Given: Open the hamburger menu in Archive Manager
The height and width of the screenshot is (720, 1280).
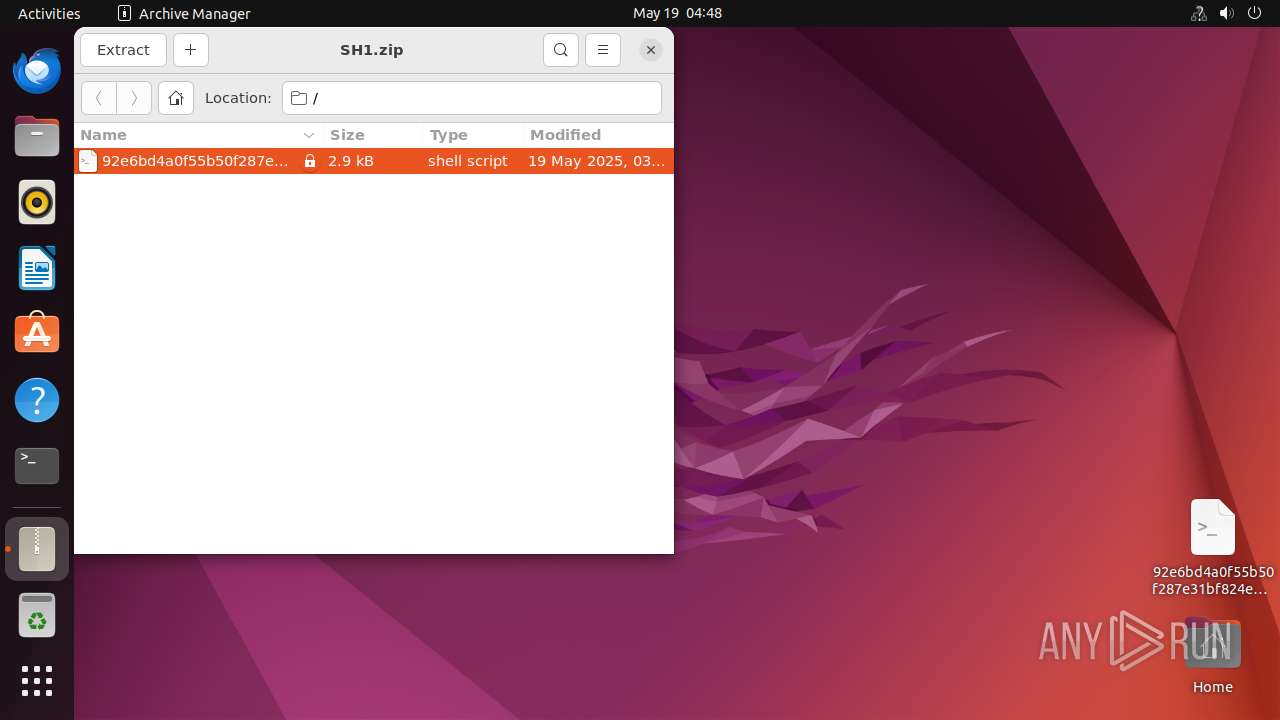Looking at the screenshot, I should point(602,50).
